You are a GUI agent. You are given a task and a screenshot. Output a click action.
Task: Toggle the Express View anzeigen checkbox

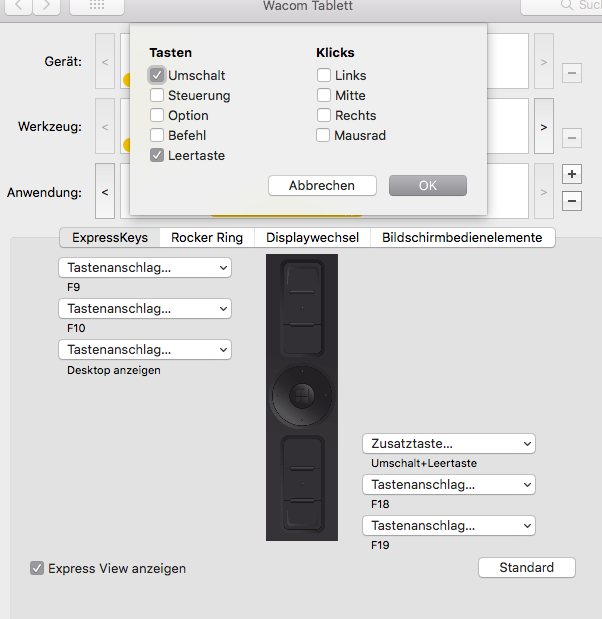point(37,568)
